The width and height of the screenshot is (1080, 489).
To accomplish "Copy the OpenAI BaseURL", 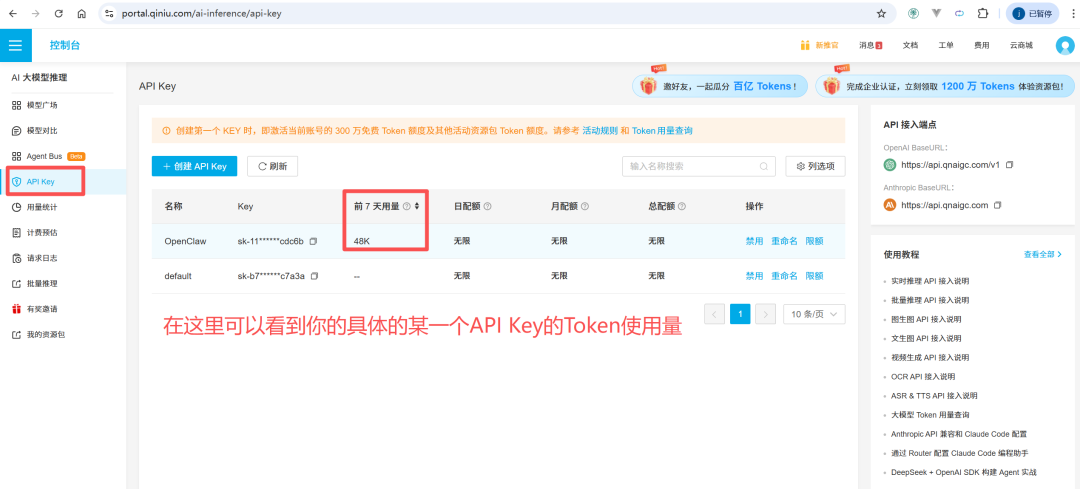I will 1009,165.
